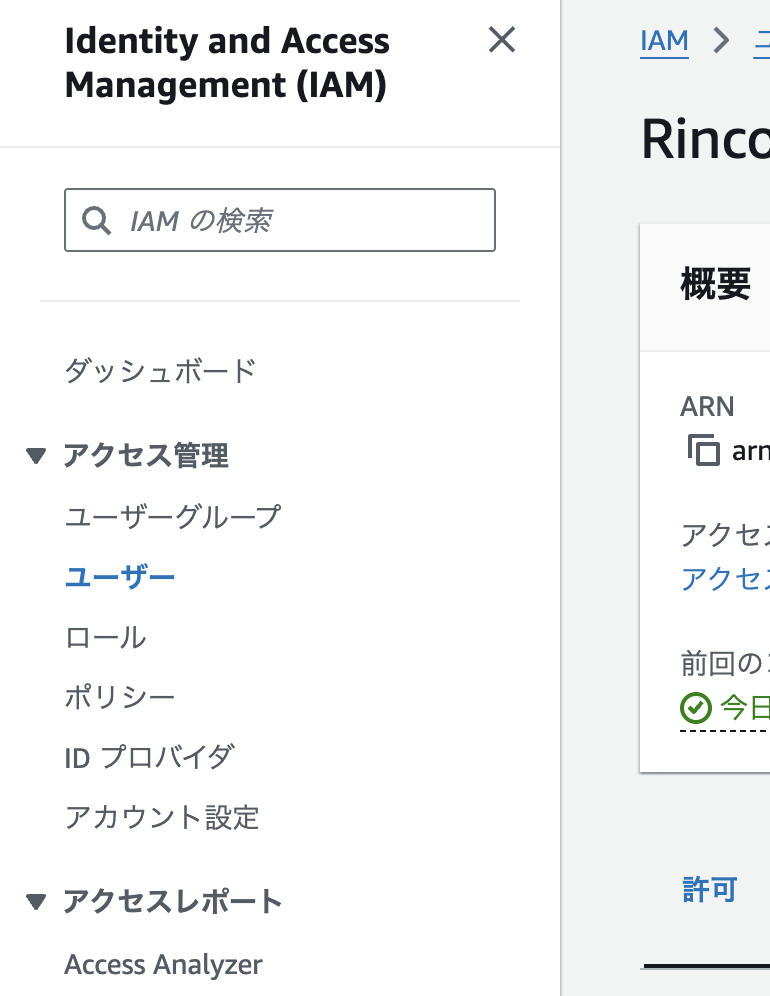Close the IAM navigation panel

coord(501,41)
